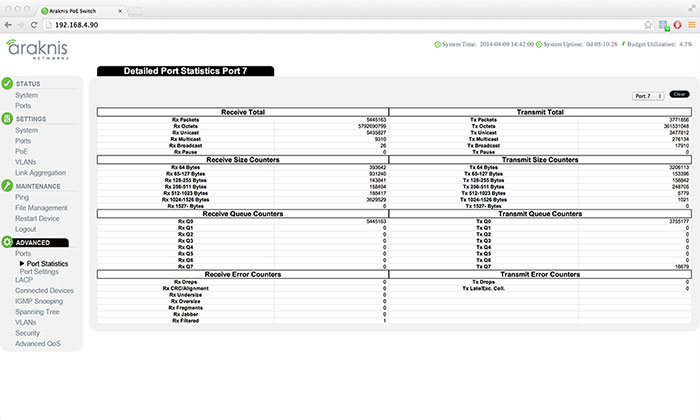This screenshot has width=700, height=420.
Task: Click the Rx CRC/Alignment row label
Action: click(185, 288)
